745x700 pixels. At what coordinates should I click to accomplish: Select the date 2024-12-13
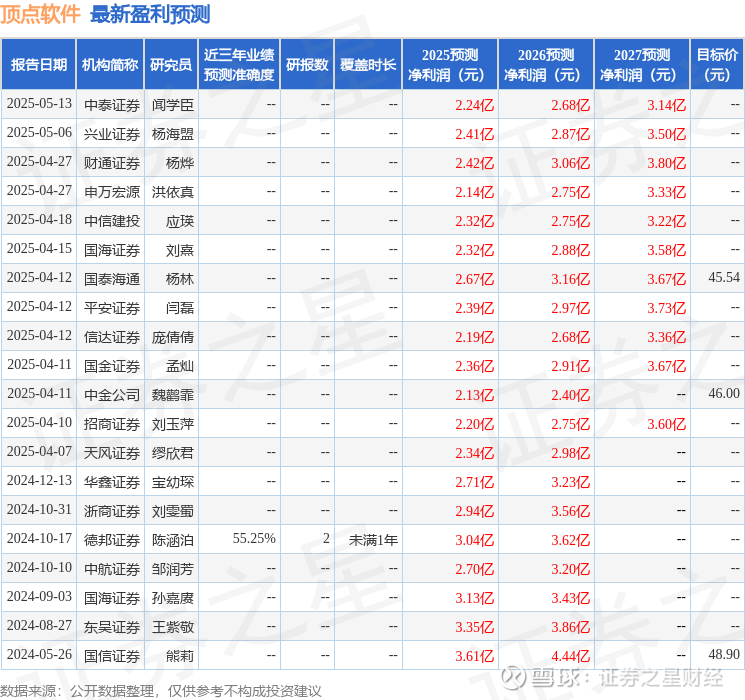click(39, 480)
